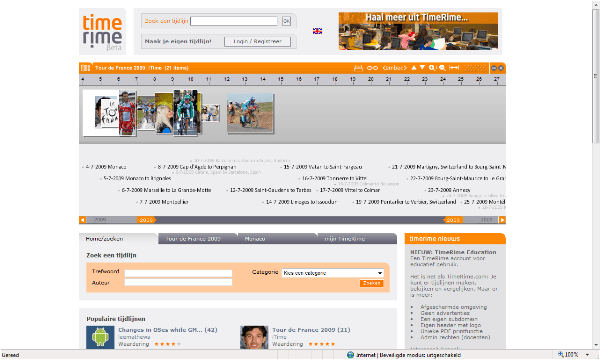Viewport: 600px width, 360px height.
Task: Select 6-7-2009 Marseille to La Grande-Motte
Action: [165, 190]
